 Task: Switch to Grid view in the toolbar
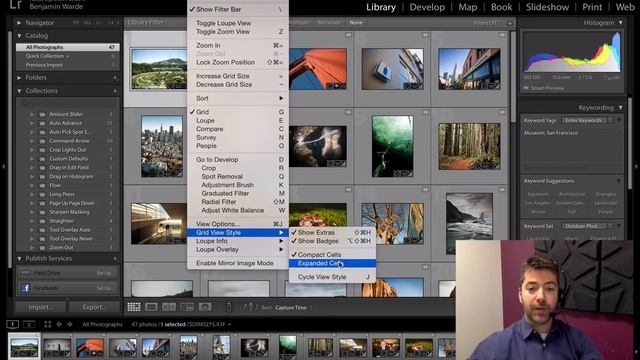pos(134,307)
